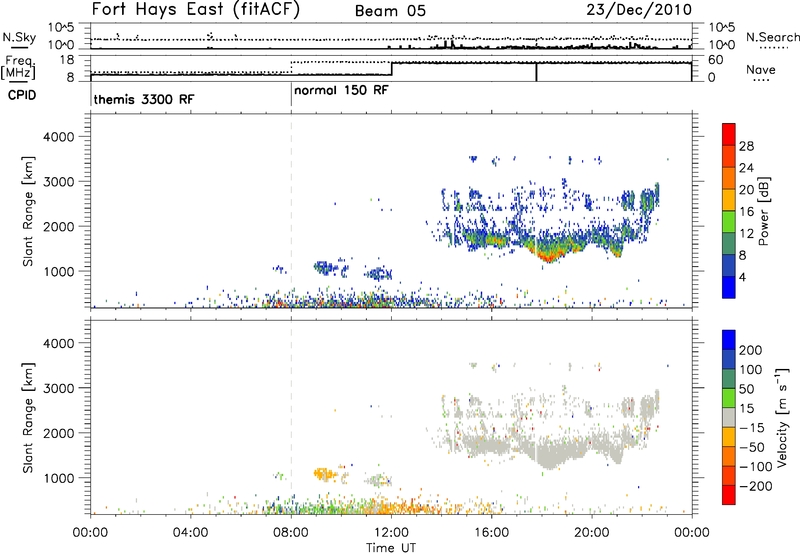Pick the light green 12–16 dB segment
This screenshot has width=800, height=554.
pos(729,221)
